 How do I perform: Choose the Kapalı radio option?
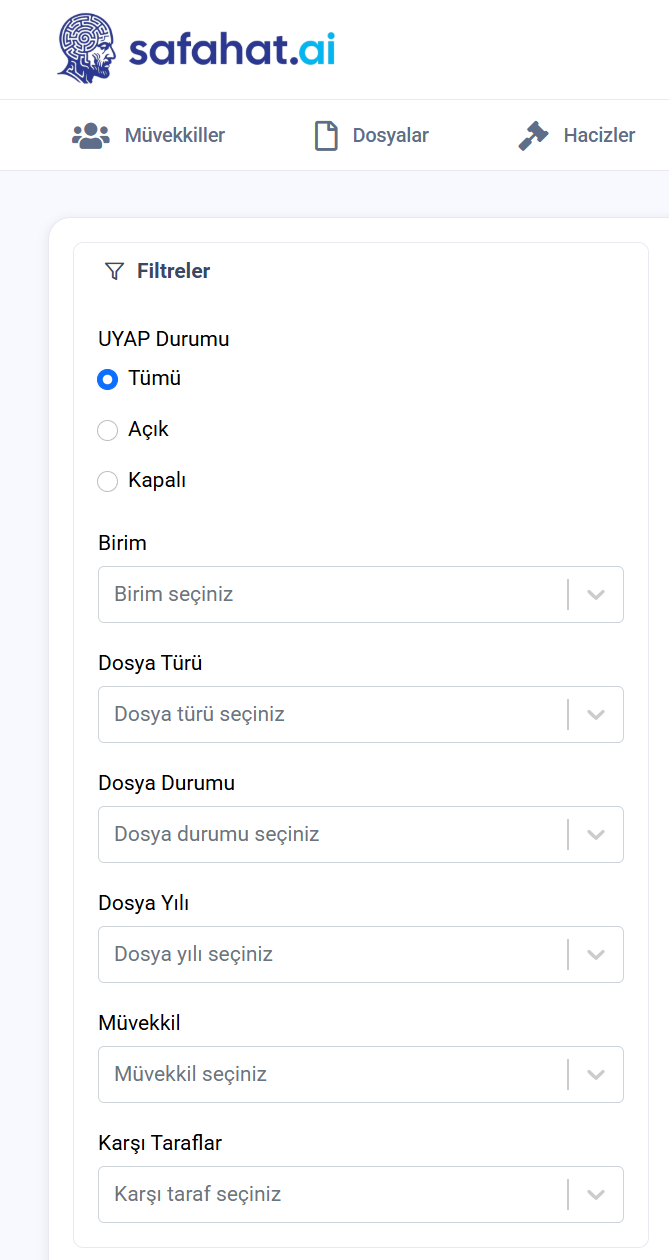(x=107, y=481)
